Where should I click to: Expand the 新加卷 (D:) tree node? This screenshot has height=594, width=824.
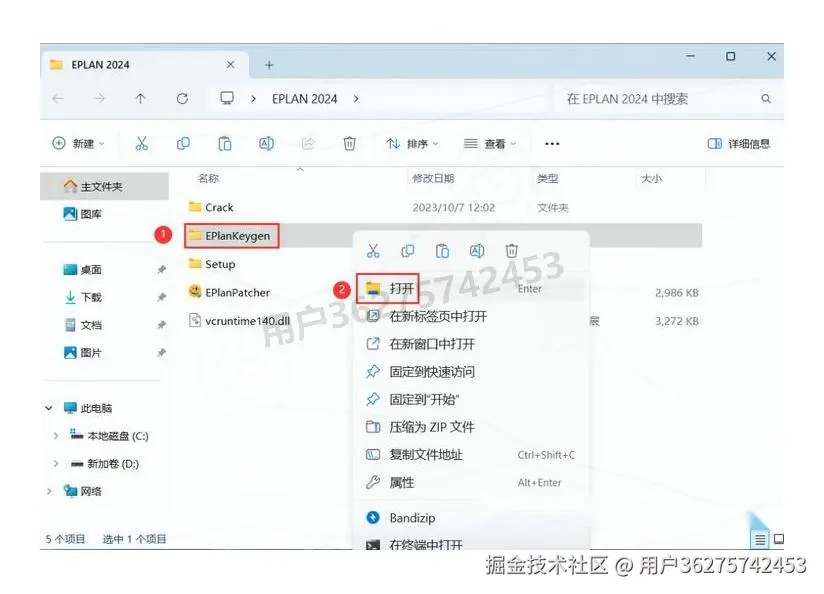tap(56, 464)
